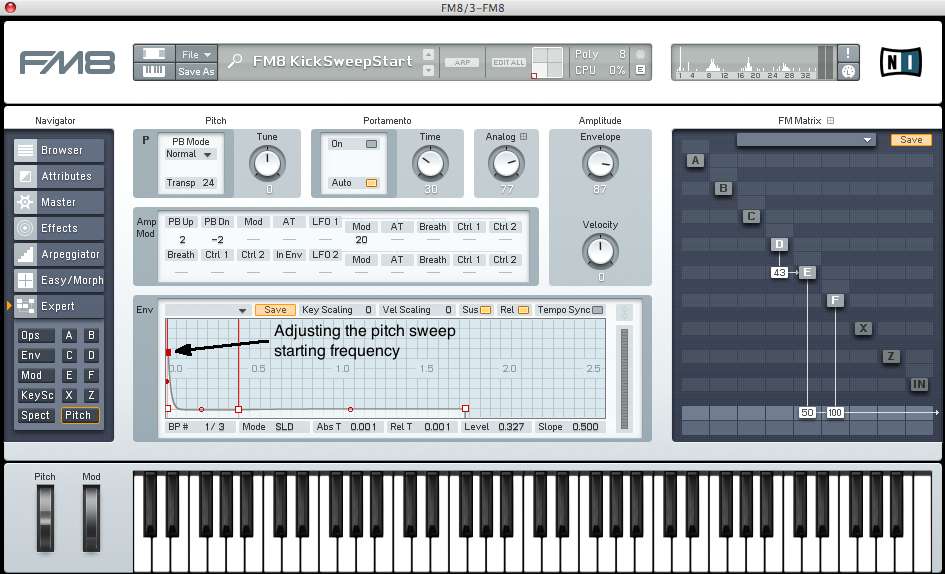Image resolution: width=945 pixels, height=574 pixels.
Task: Open the Spect expert tab
Action: point(36,415)
